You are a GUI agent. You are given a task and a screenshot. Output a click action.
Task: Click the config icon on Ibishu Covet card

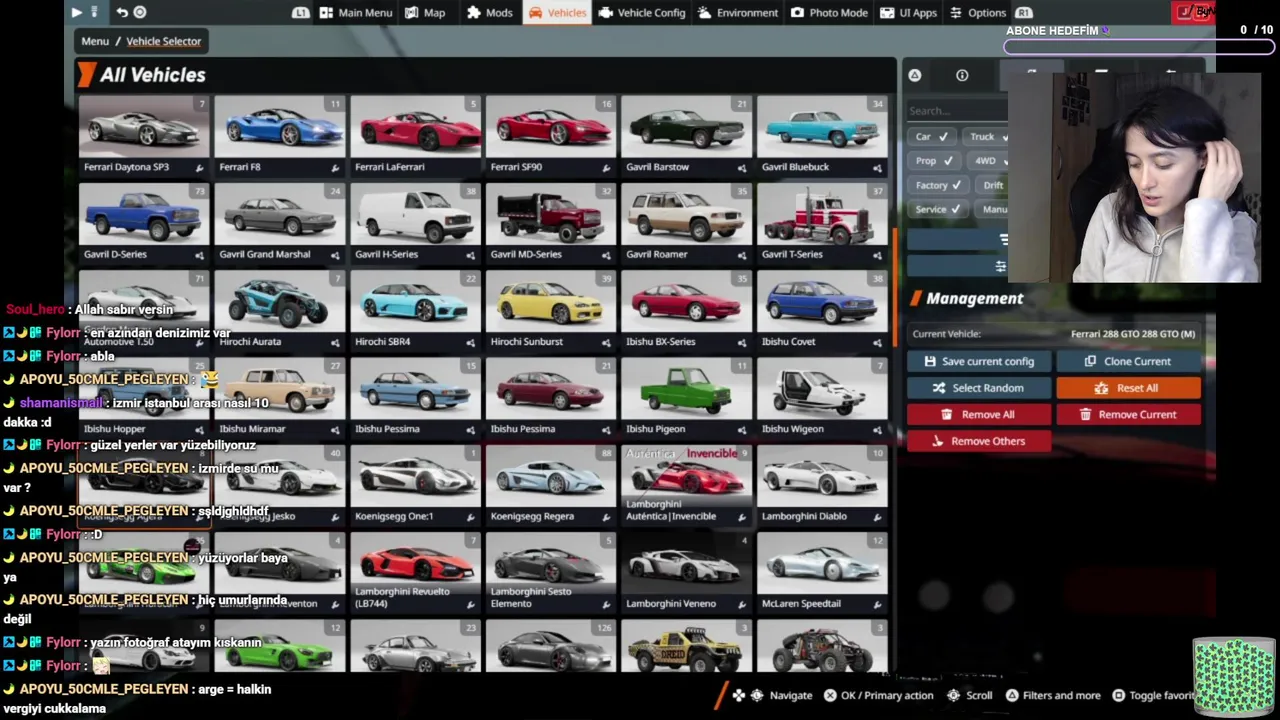(x=877, y=342)
